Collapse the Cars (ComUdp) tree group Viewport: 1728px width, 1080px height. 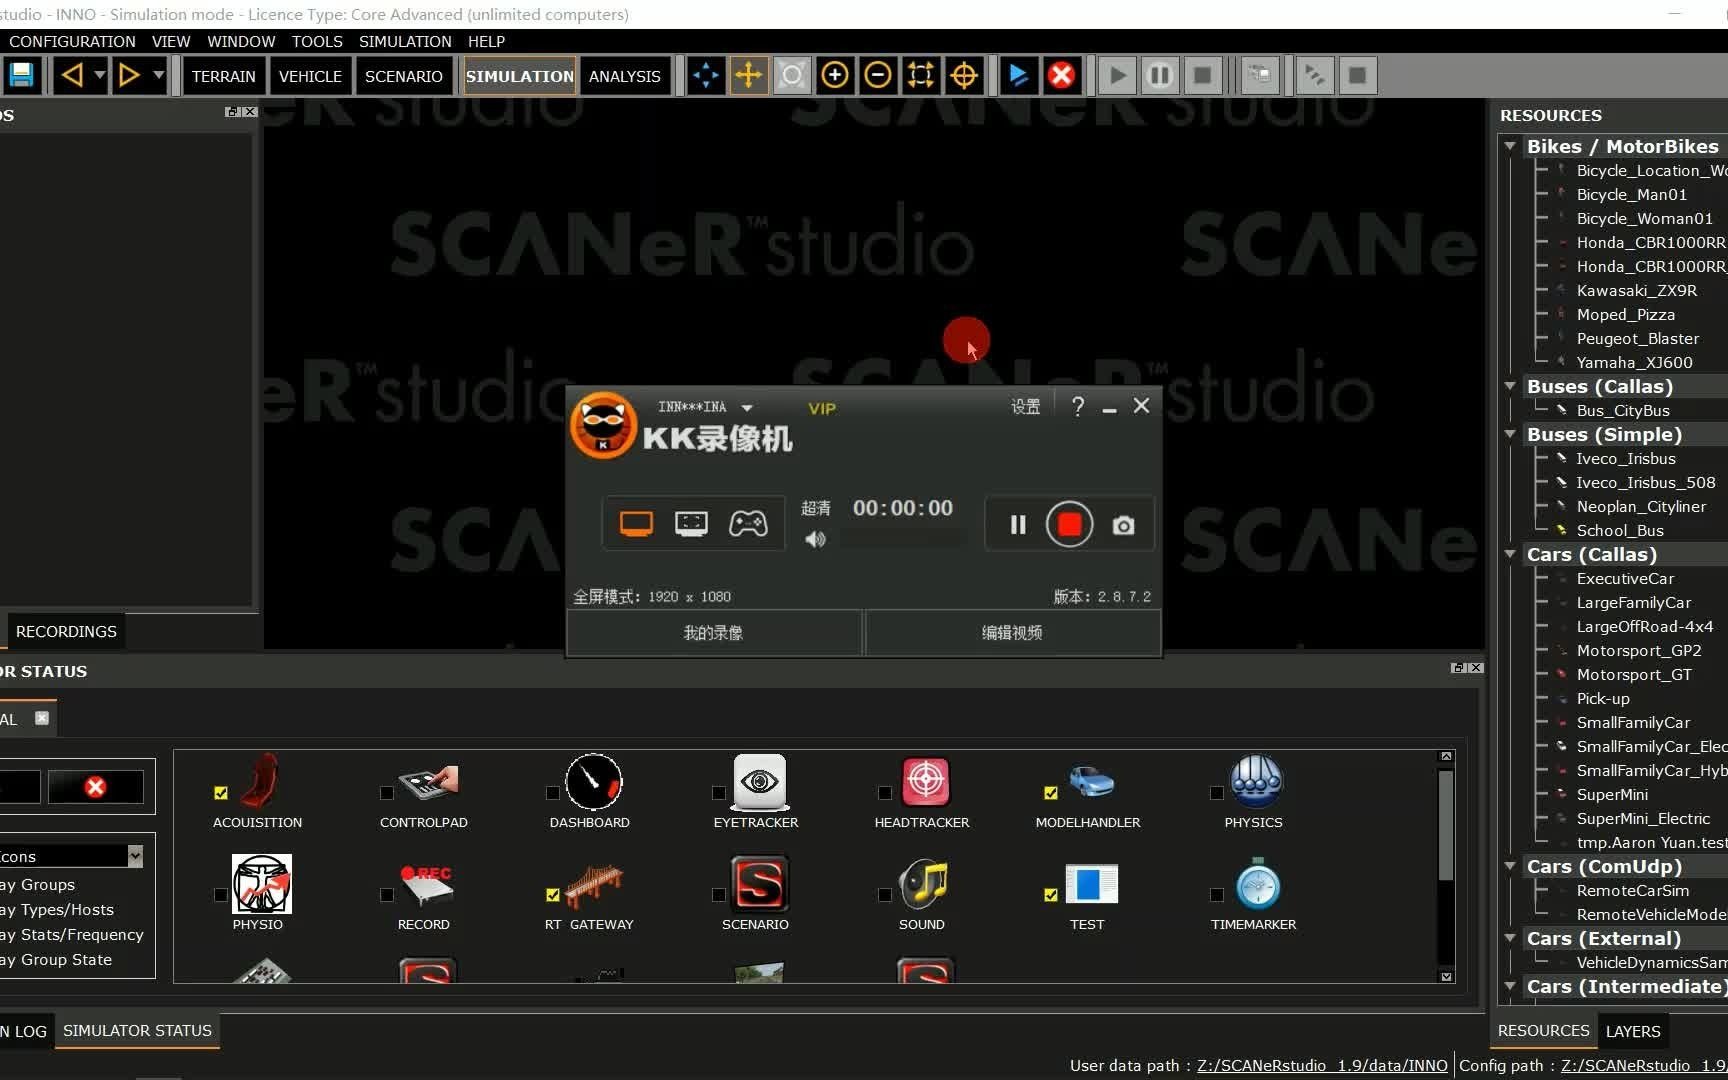click(x=1510, y=866)
